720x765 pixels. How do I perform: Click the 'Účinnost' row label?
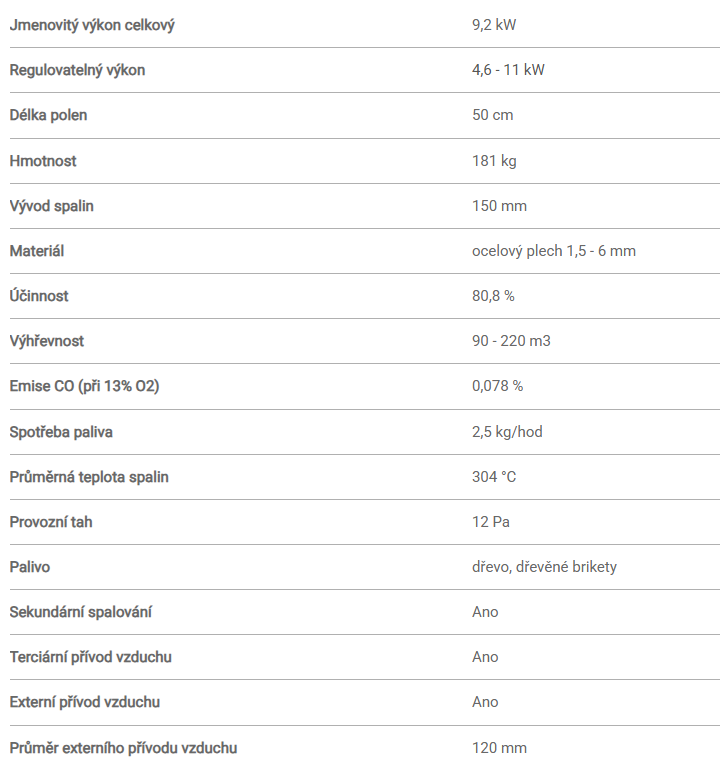39,296
